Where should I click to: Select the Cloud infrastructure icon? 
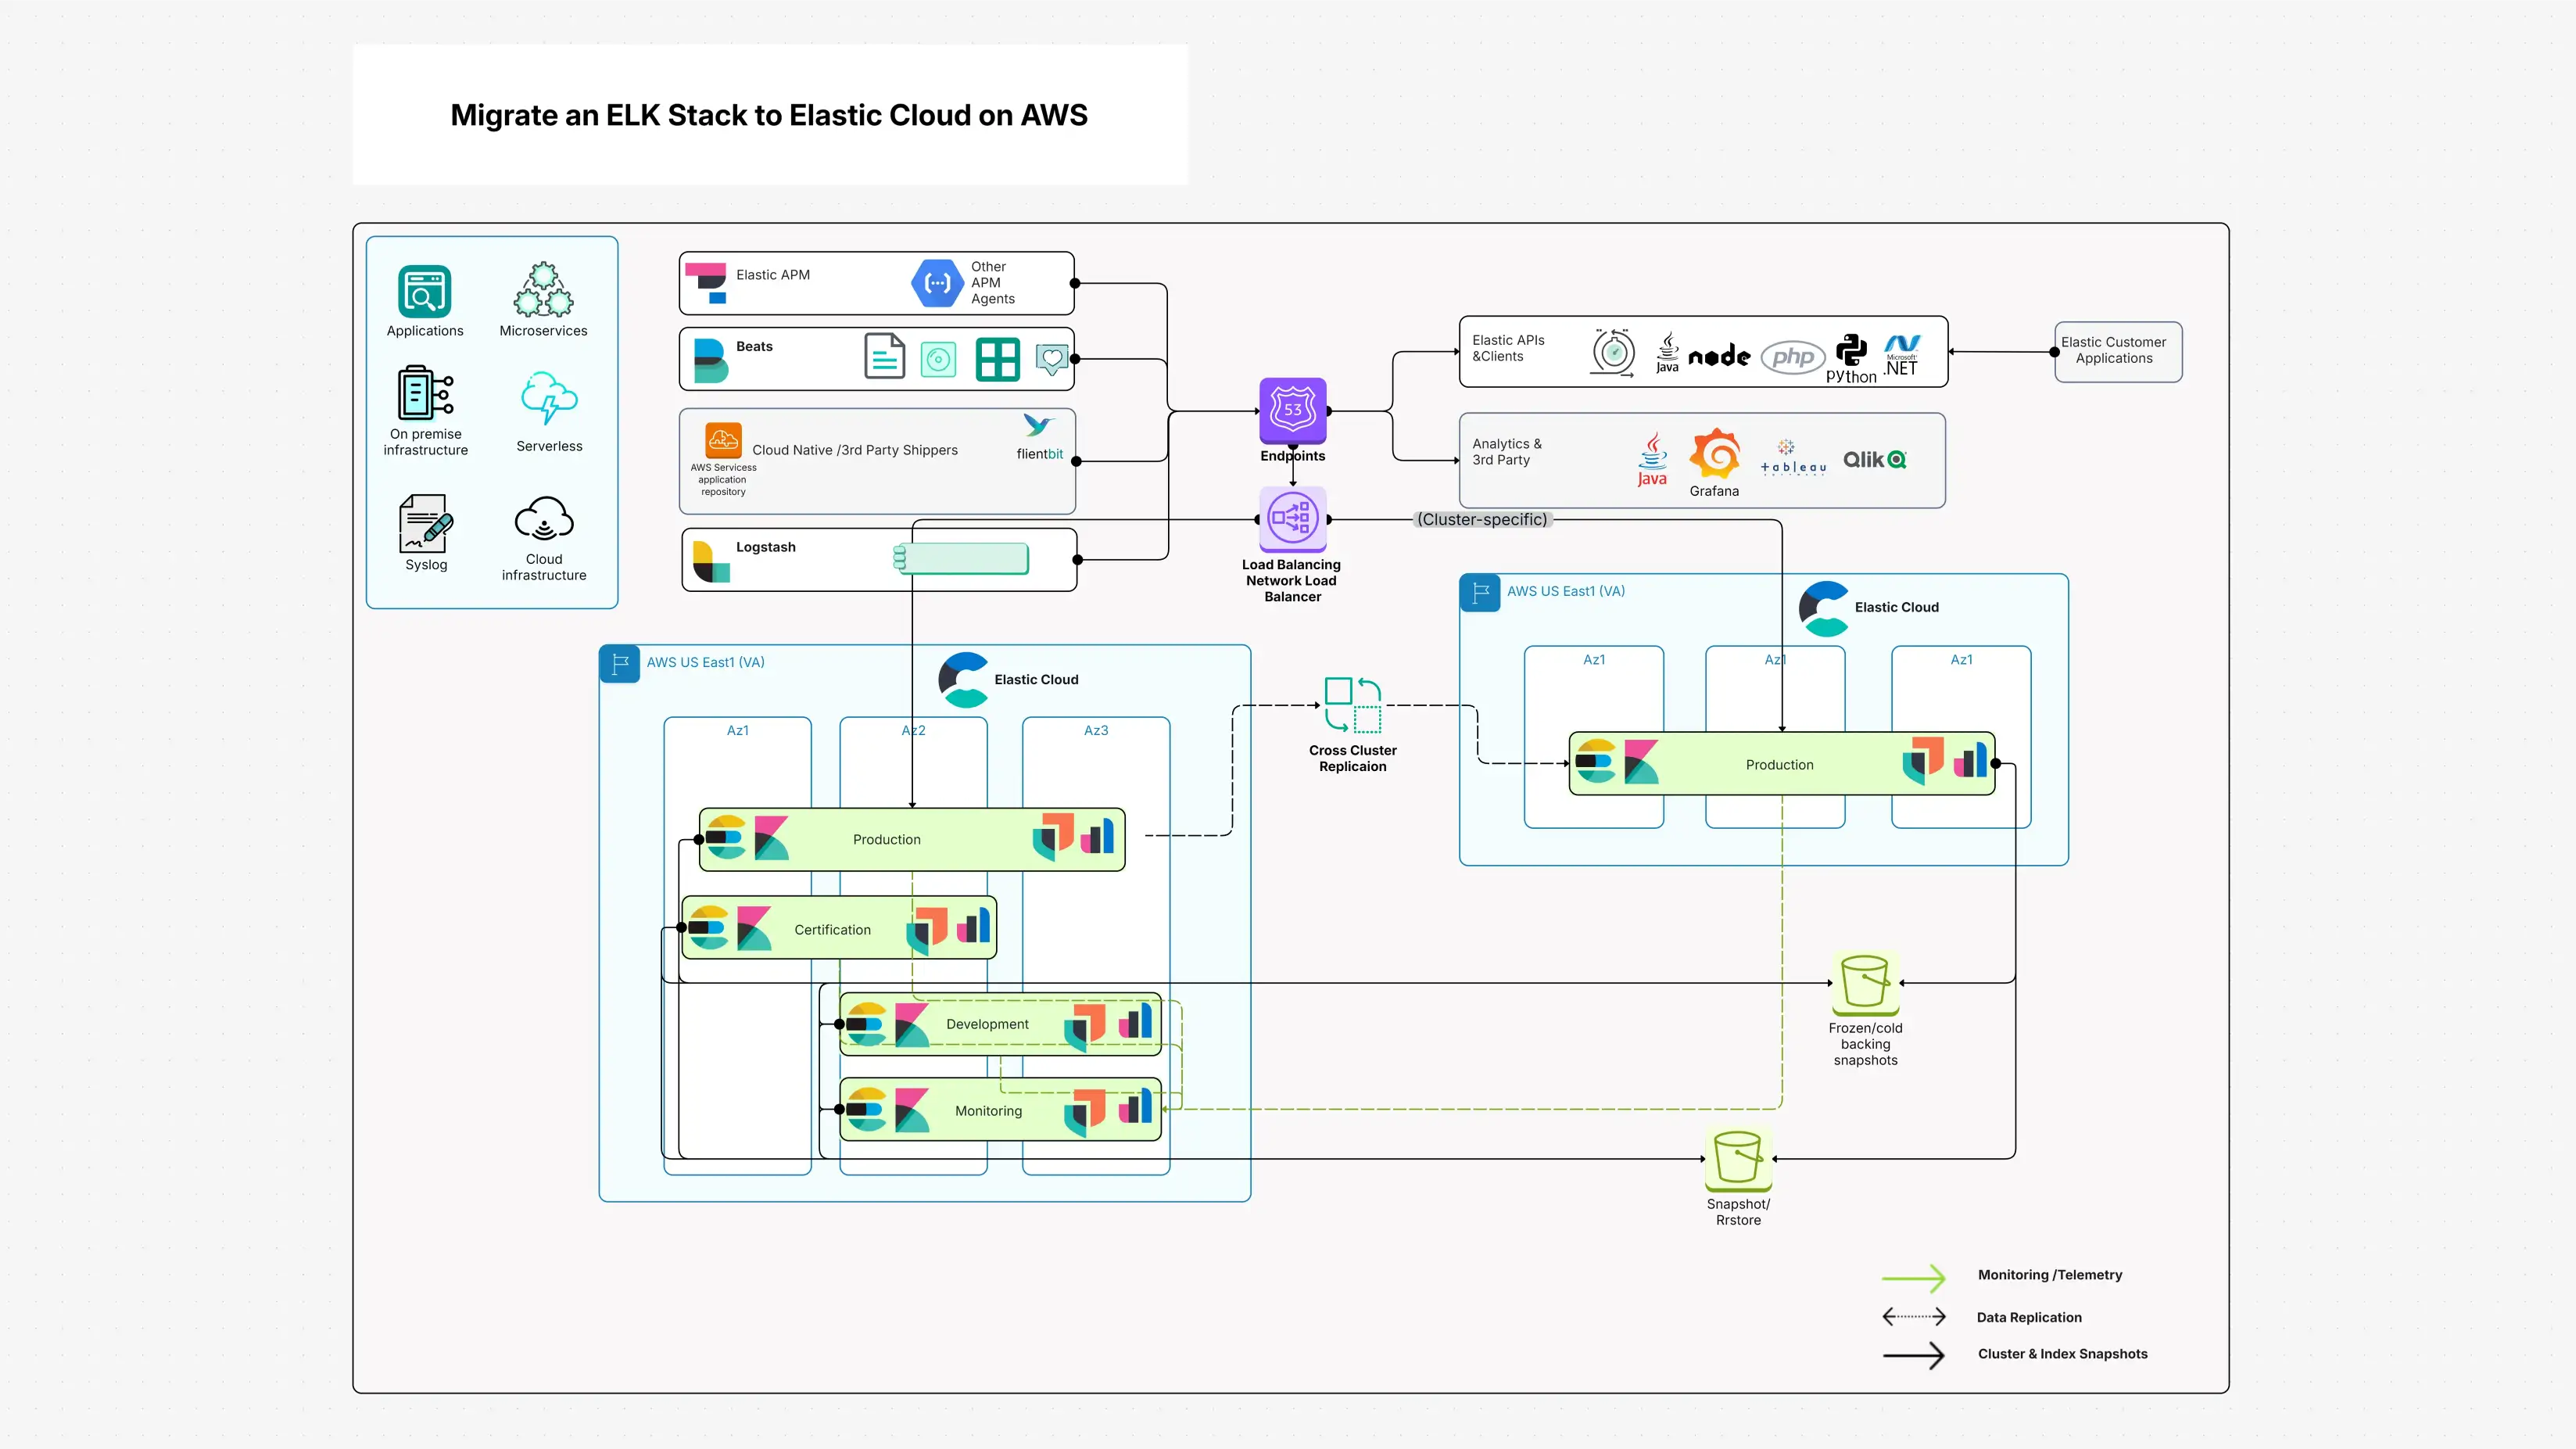click(543, 519)
